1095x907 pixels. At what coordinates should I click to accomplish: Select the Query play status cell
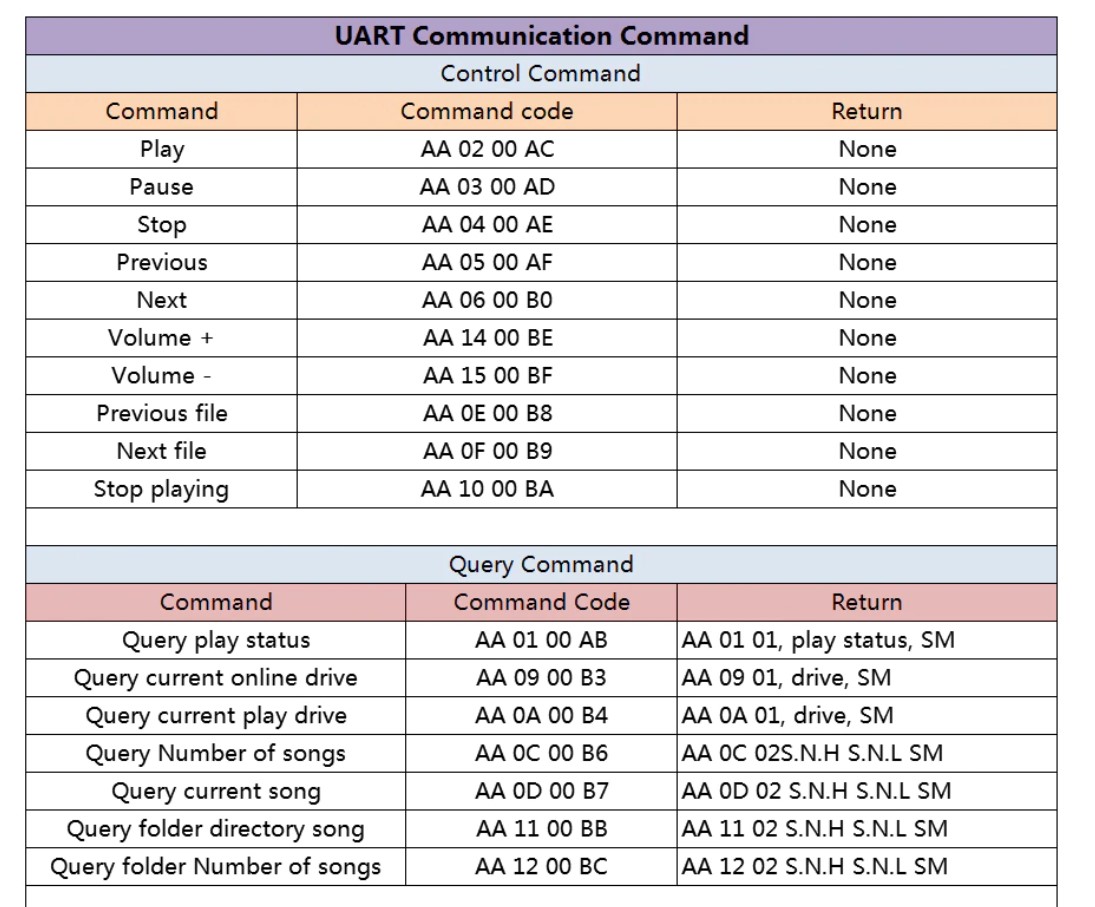point(216,640)
